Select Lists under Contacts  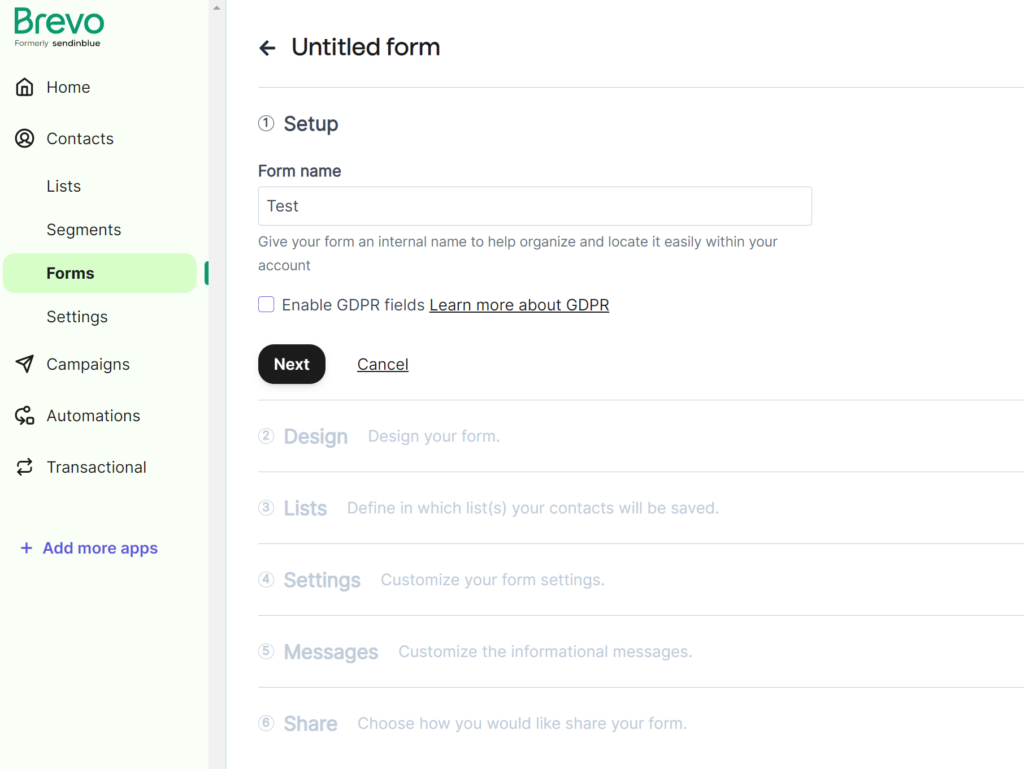63,186
